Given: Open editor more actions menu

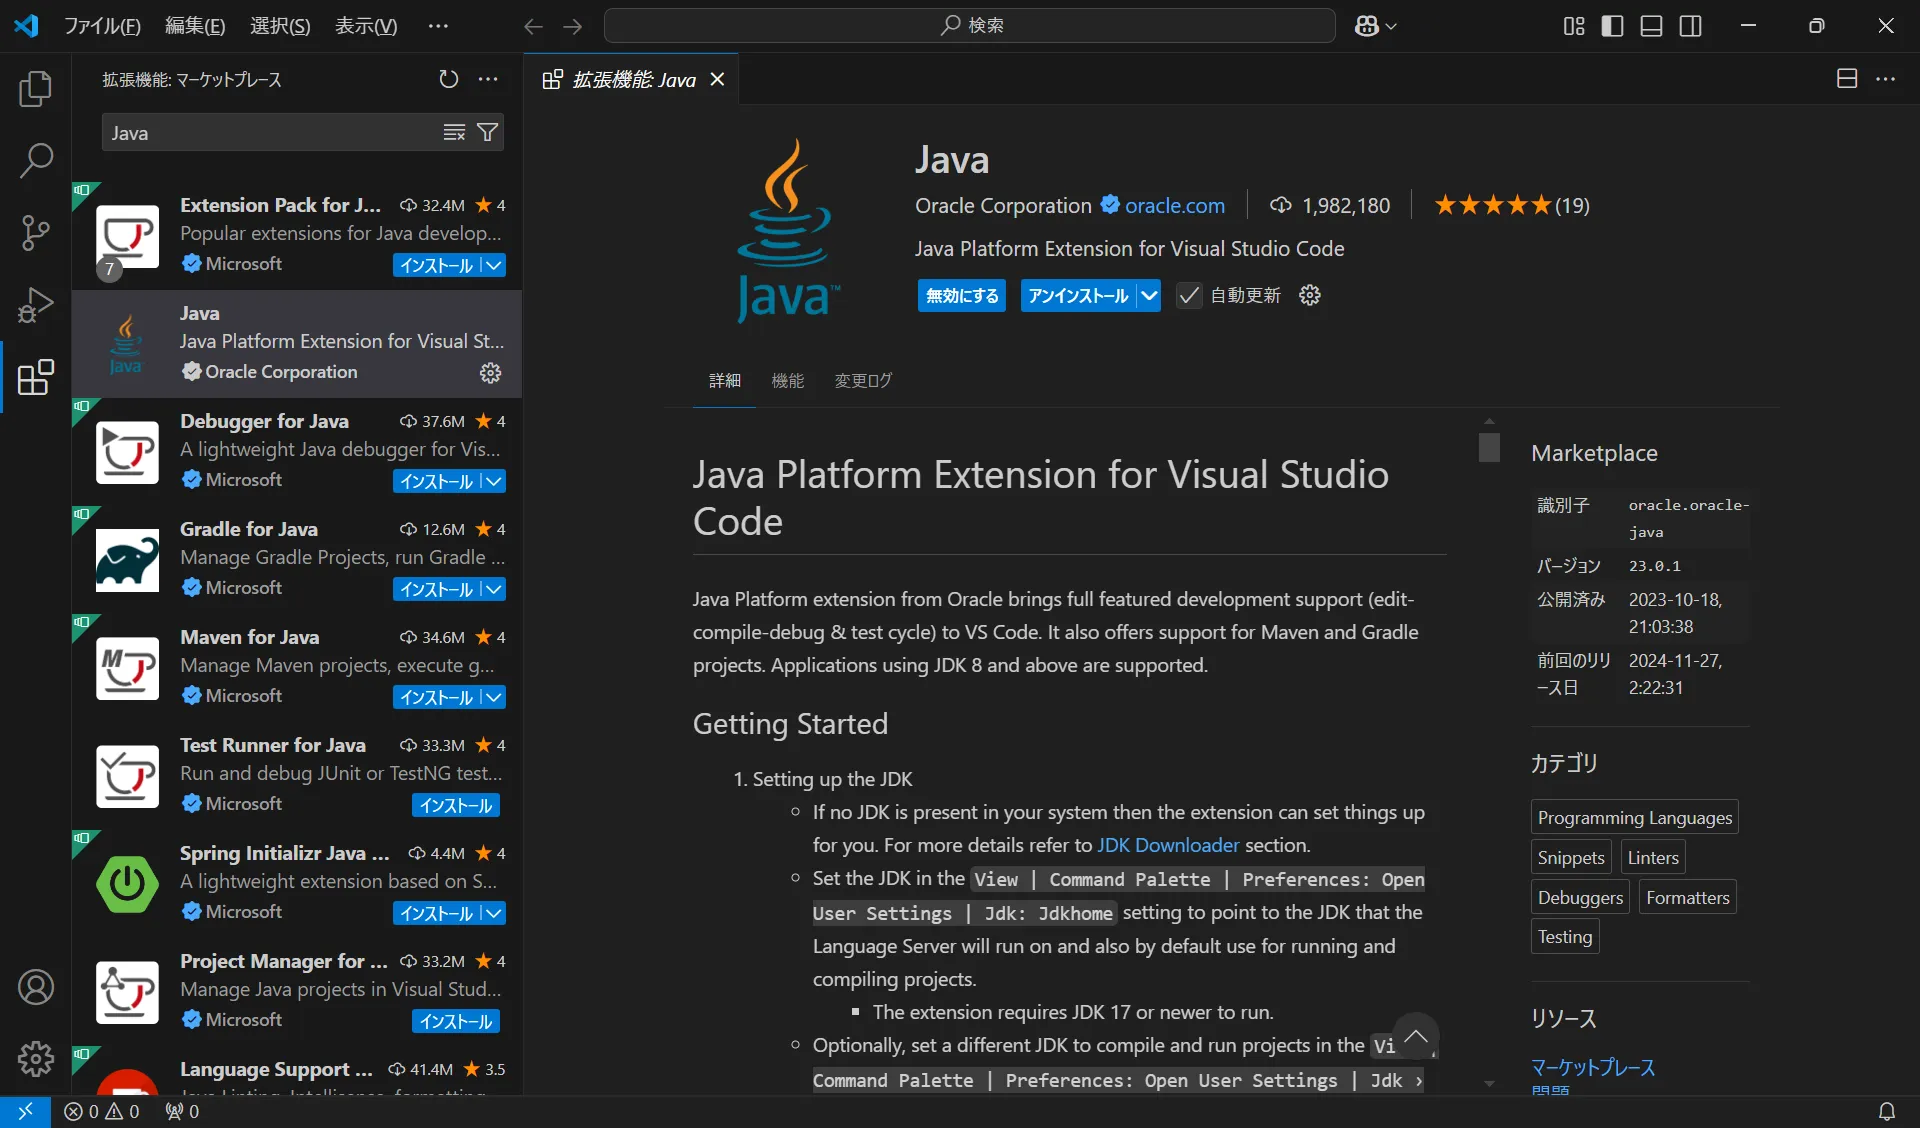Looking at the screenshot, I should [1886, 79].
